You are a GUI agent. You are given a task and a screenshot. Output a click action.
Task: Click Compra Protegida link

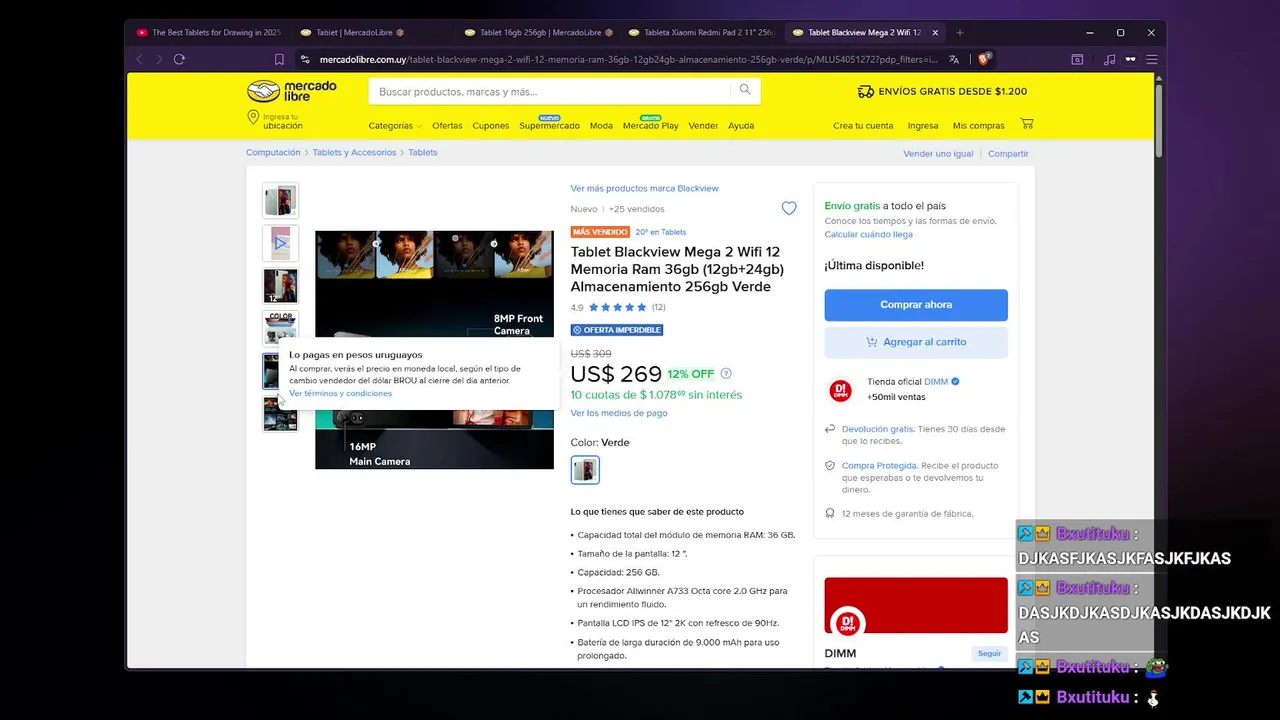(x=878, y=466)
